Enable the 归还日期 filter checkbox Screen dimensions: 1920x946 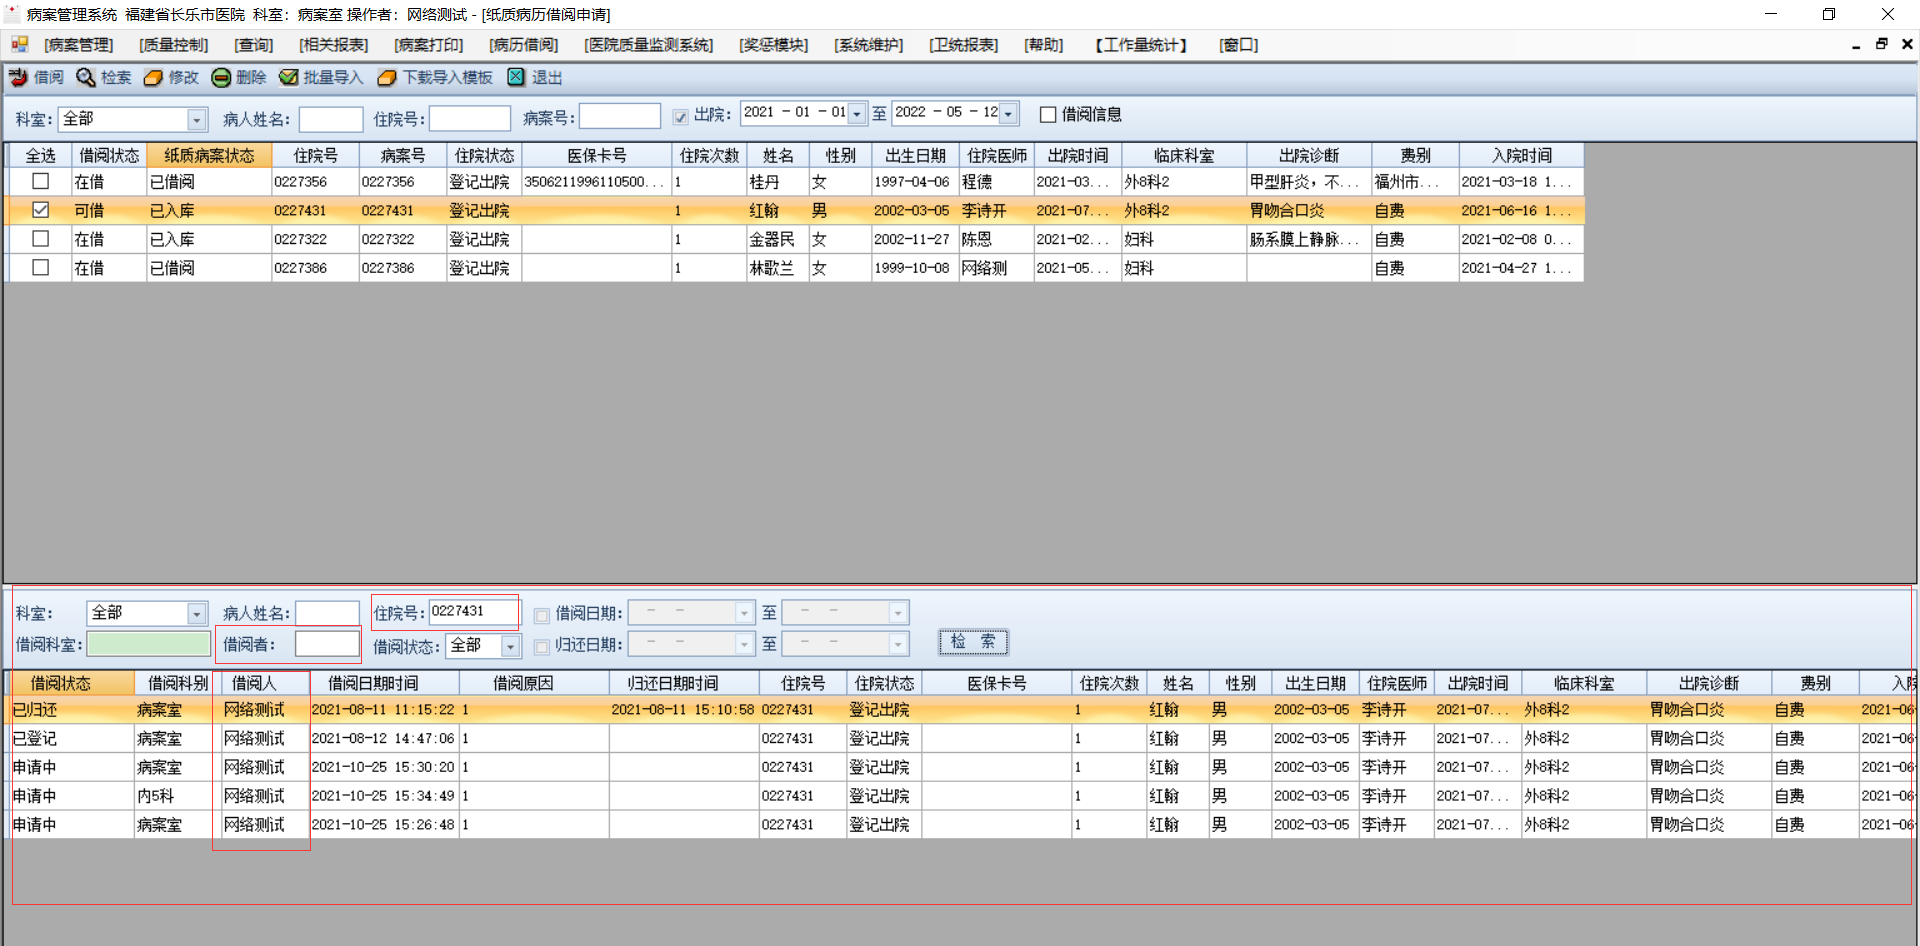click(542, 647)
